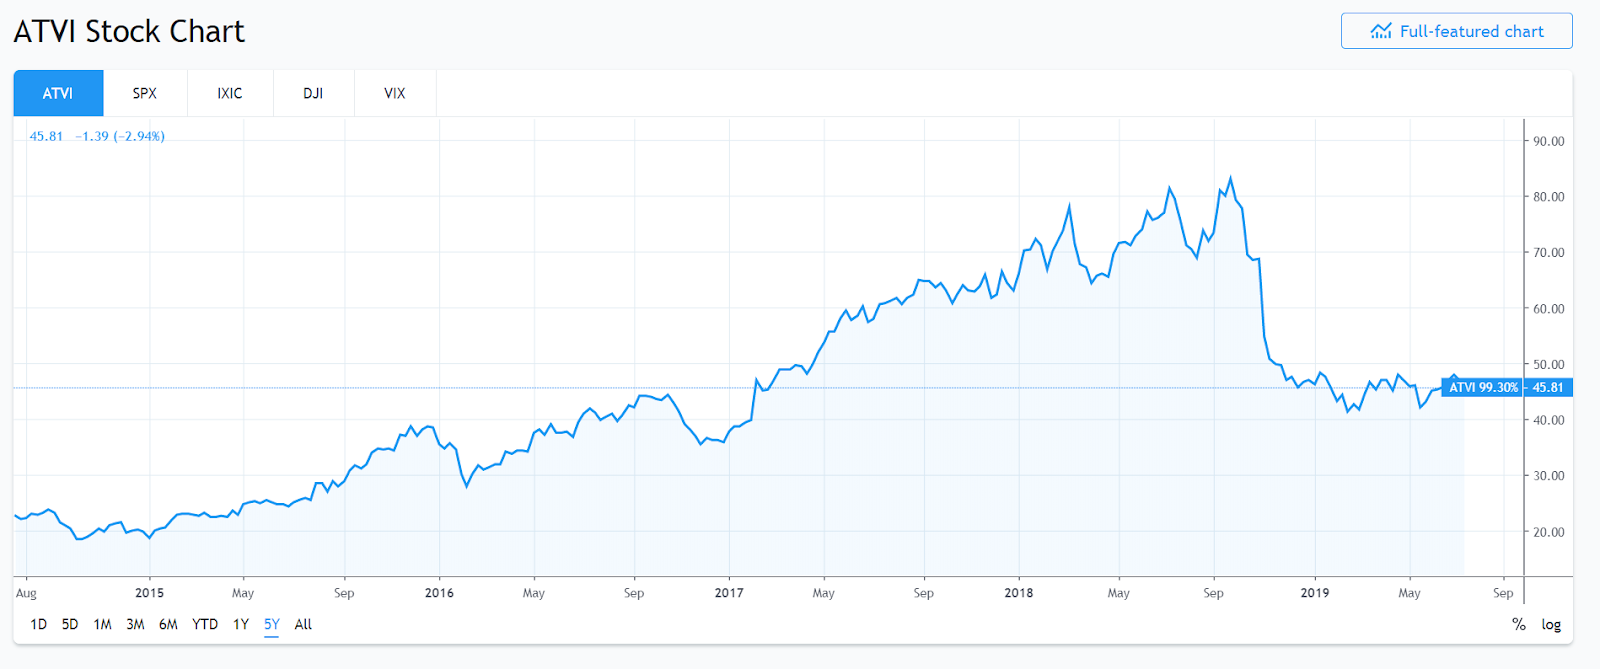Image resolution: width=1600 pixels, height=669 pixels.
Task: Show the All time range
Action: click(x=303, y=624)
